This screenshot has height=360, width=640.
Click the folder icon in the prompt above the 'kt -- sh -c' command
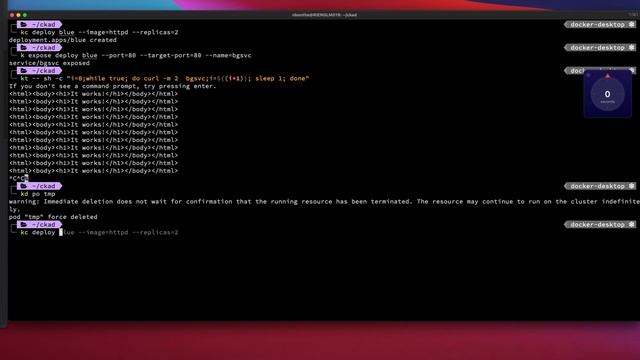[24, 71]
